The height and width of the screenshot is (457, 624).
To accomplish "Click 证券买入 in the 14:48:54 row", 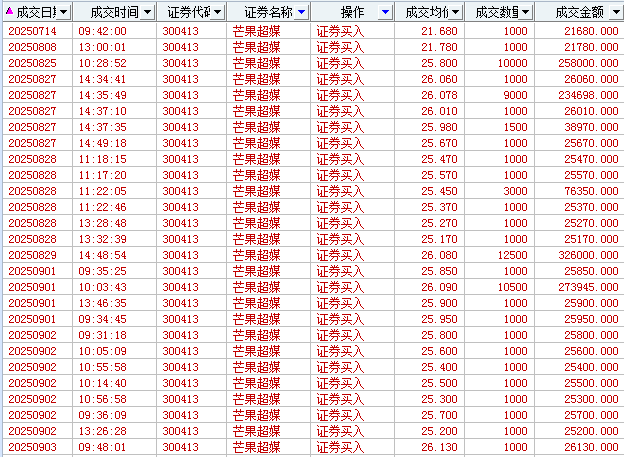I will 340,255.
